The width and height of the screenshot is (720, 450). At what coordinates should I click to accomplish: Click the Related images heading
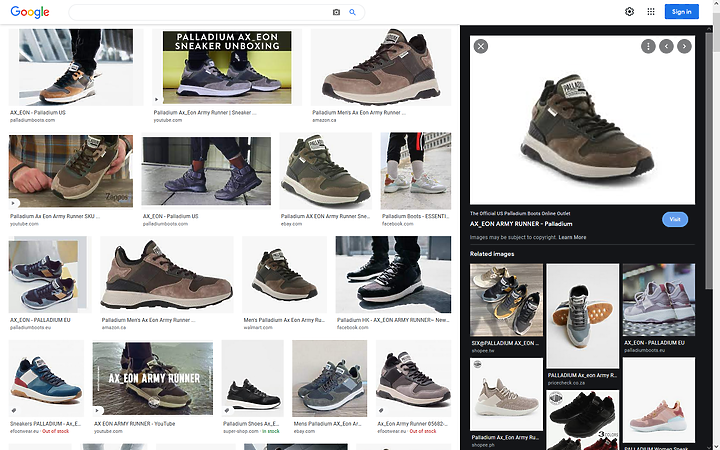tap(492, 254)
